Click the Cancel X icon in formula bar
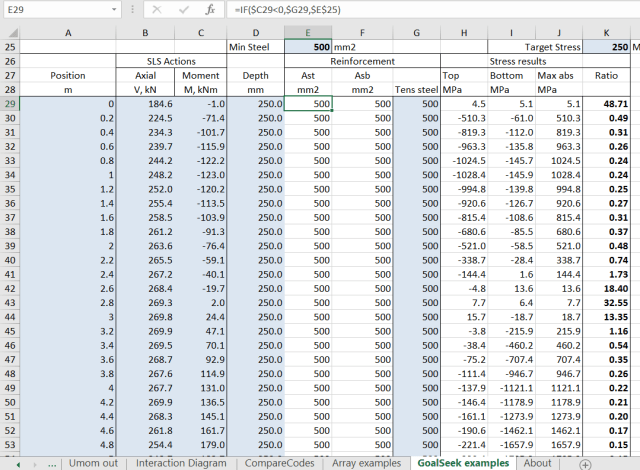 [157, 9]
